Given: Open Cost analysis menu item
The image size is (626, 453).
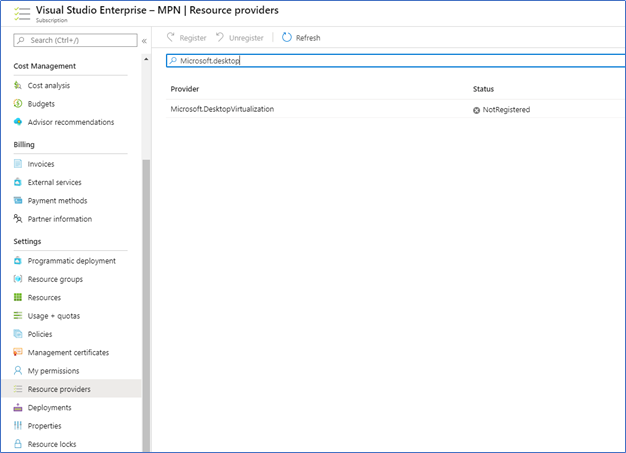Looking at the screenshot, I should [49, 85].
